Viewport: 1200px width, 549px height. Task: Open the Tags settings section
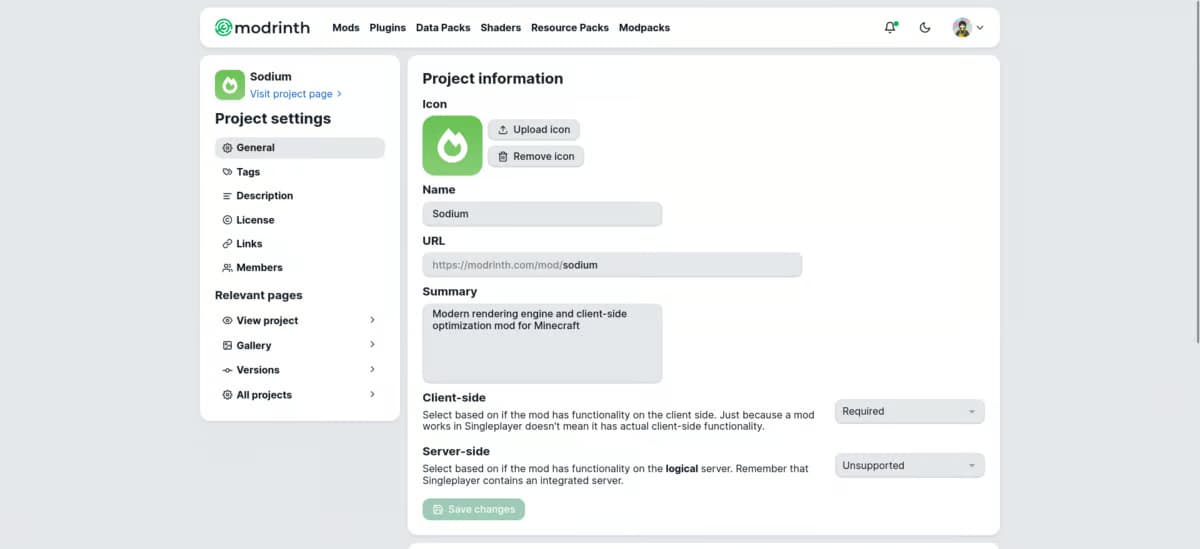tap(248, 172)
